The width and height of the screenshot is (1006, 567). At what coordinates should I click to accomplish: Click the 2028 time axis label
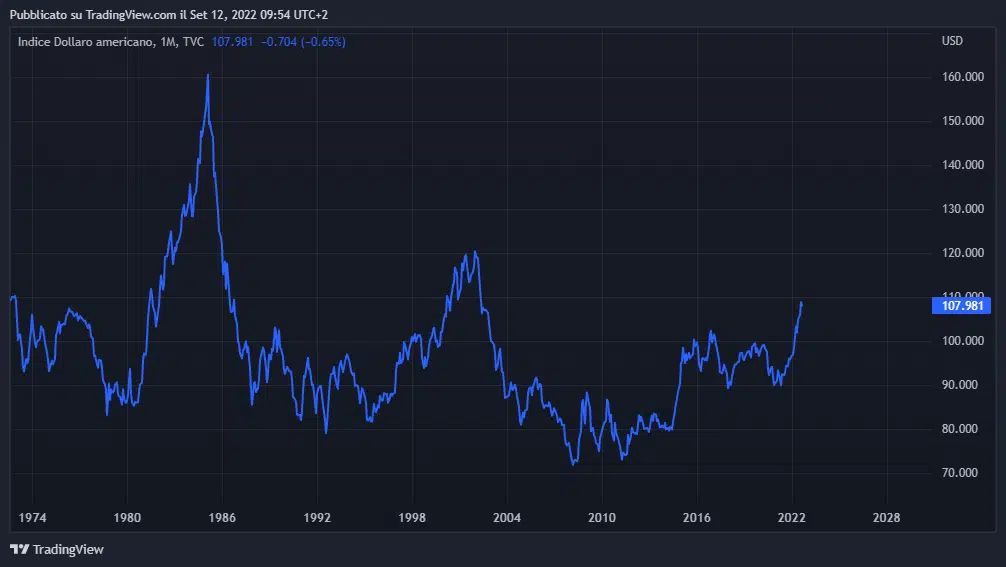(886, 518)
